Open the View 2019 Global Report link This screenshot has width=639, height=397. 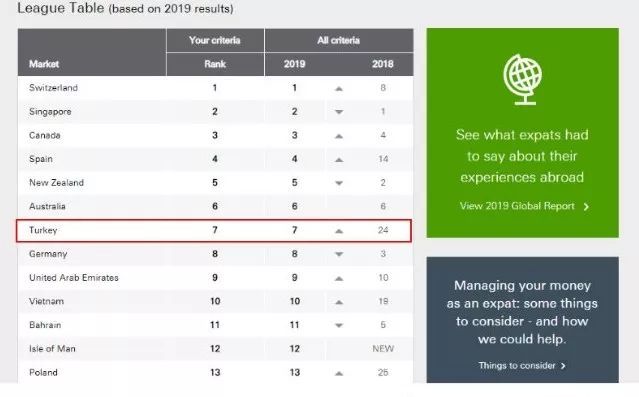click(517, 206)
